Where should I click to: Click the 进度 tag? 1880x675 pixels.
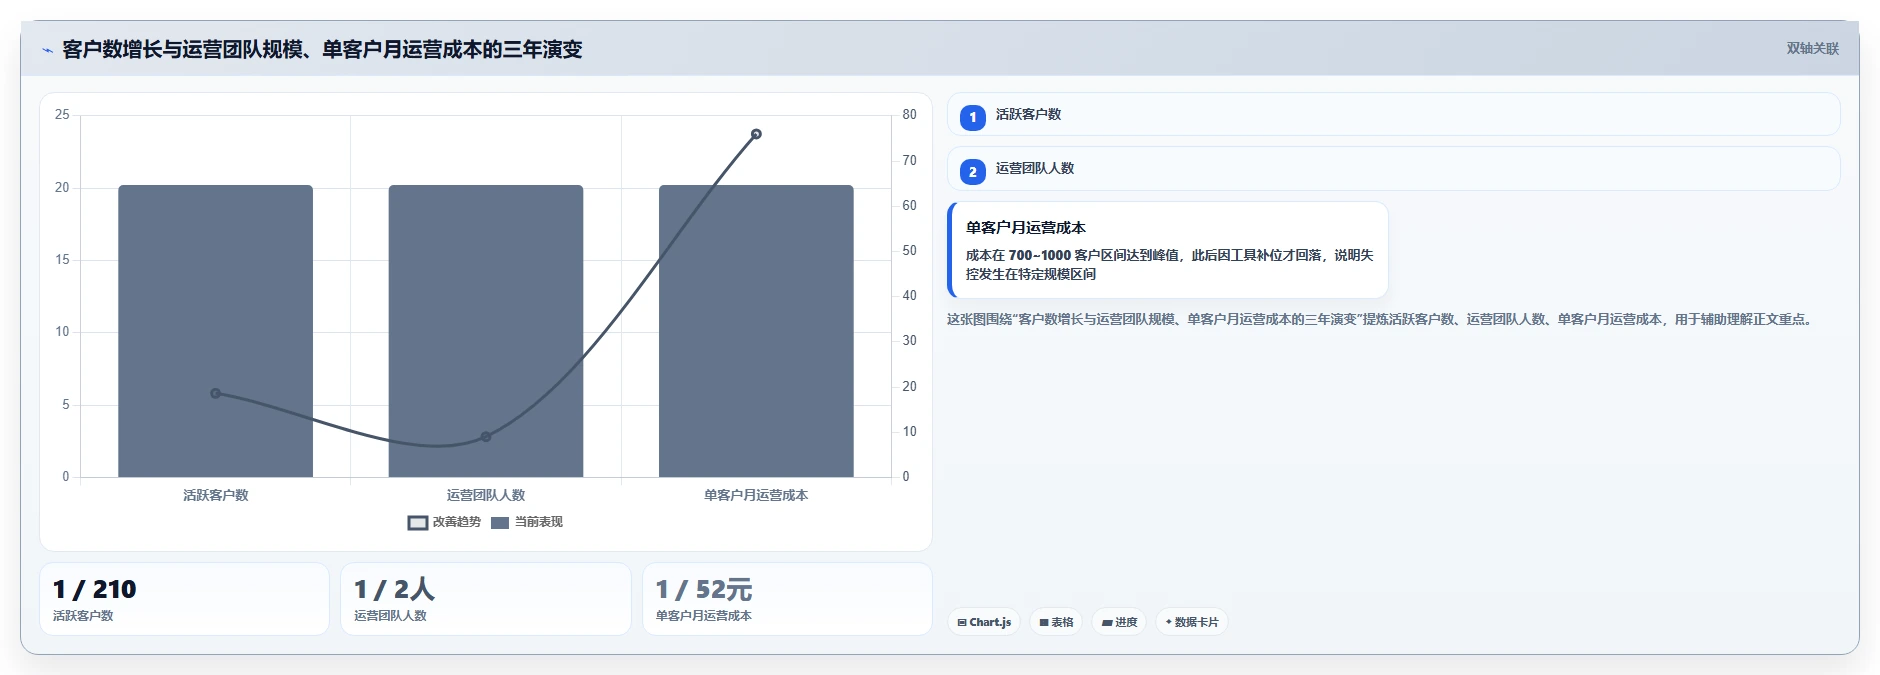[1119, 622]
